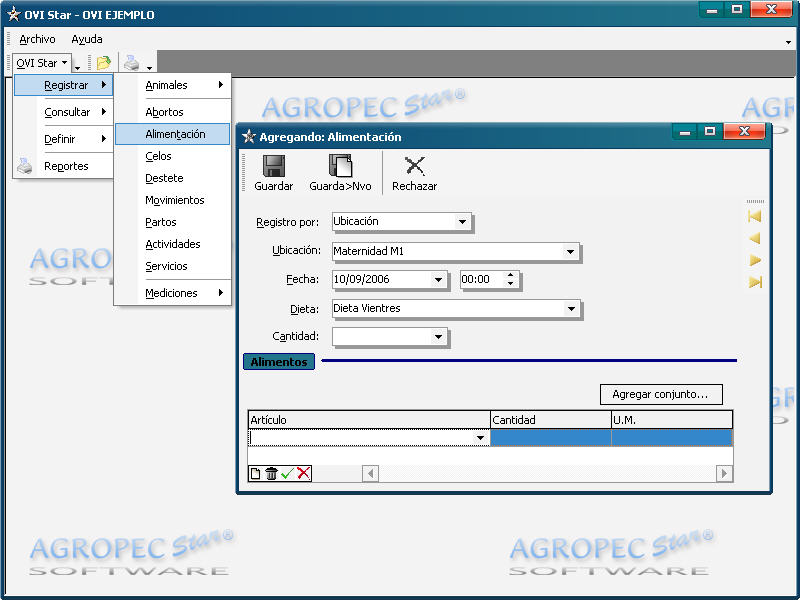
Task: Select Reportes menu item
Action: click(x=63, y=166)
